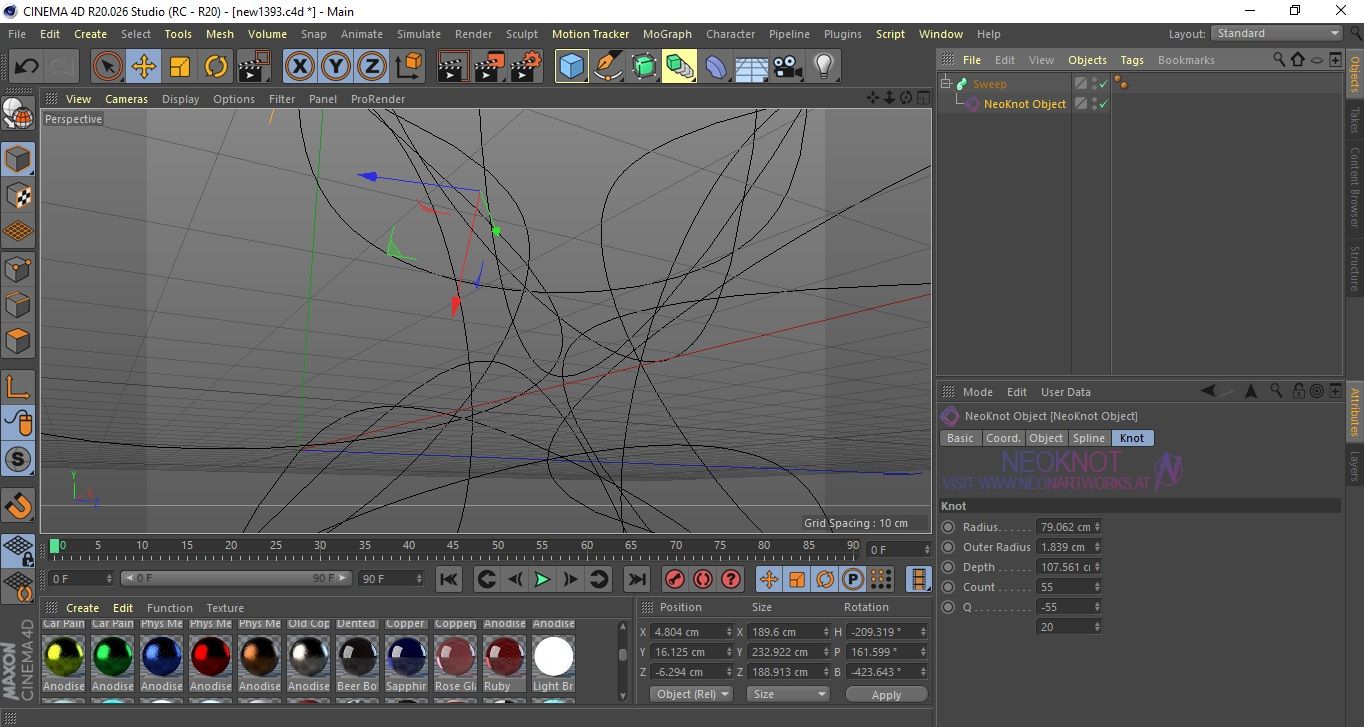
Task: Click Render View clapperboard icon
Action: [454, 67]
